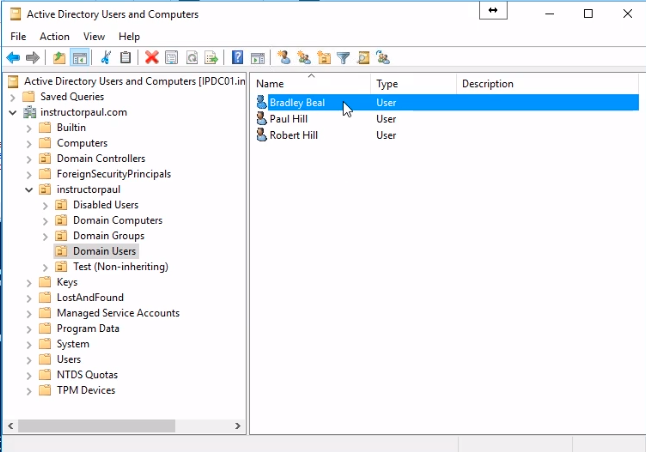This screenshot has width=646, height=452.
Task: Click the red Delete X icon
Action: (x=152, y=58)
